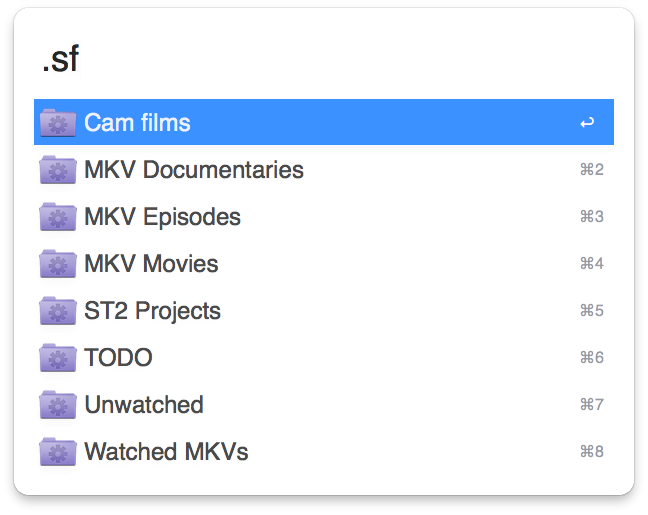Click the ST2 Projects folder icon
Viewport: 648px width, 515px height.
coord(58,311)
